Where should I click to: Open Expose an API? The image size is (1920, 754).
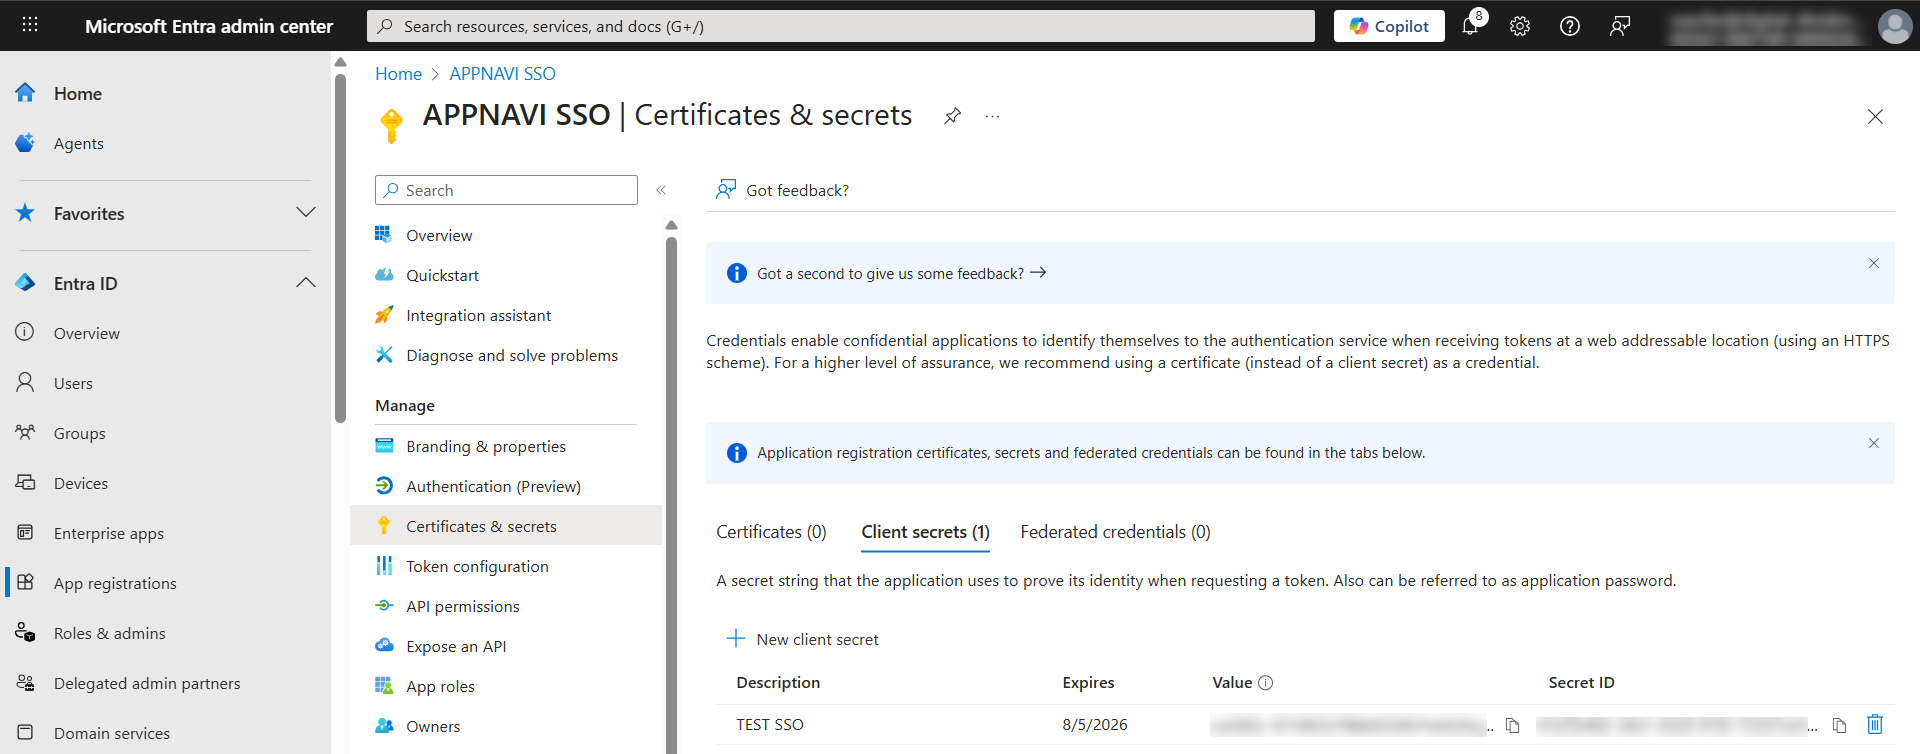[x=456, y=646]
